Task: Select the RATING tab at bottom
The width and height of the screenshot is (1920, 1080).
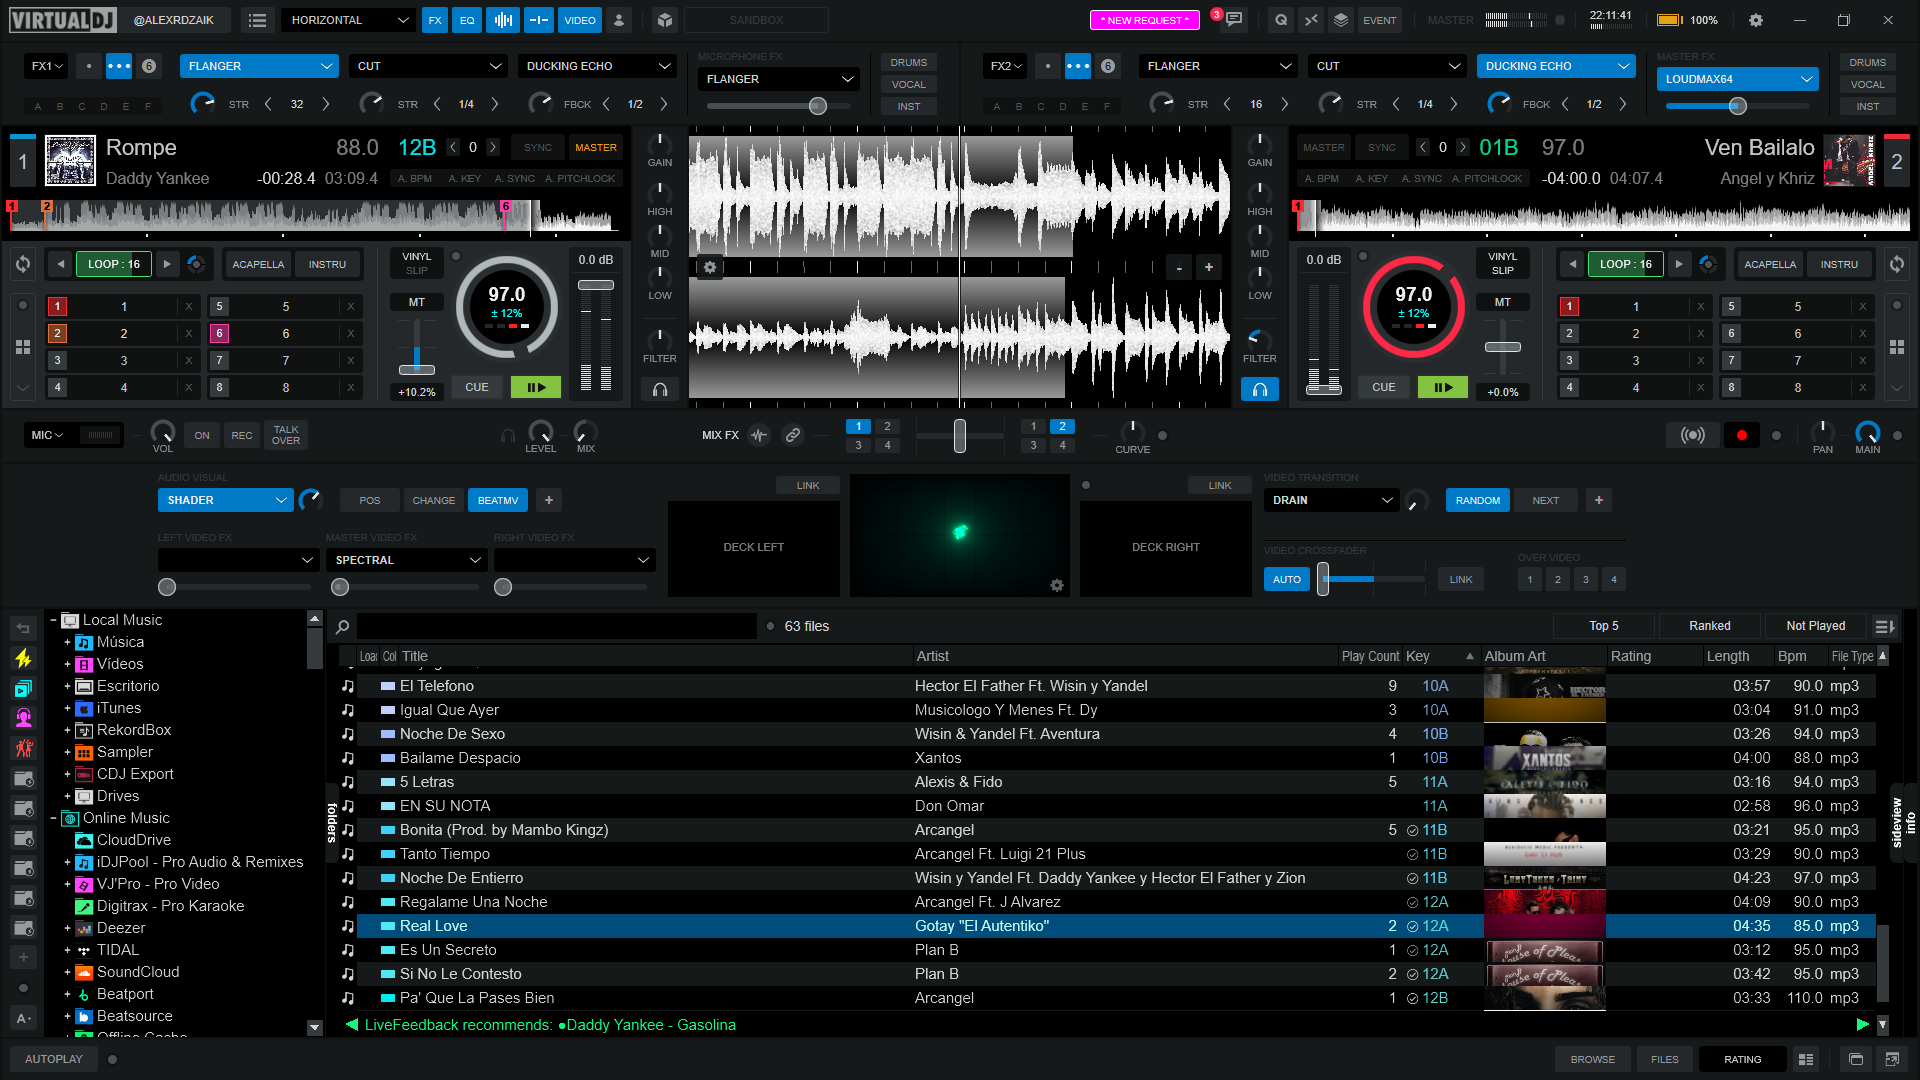Action: click(x=1743, y=1059)
